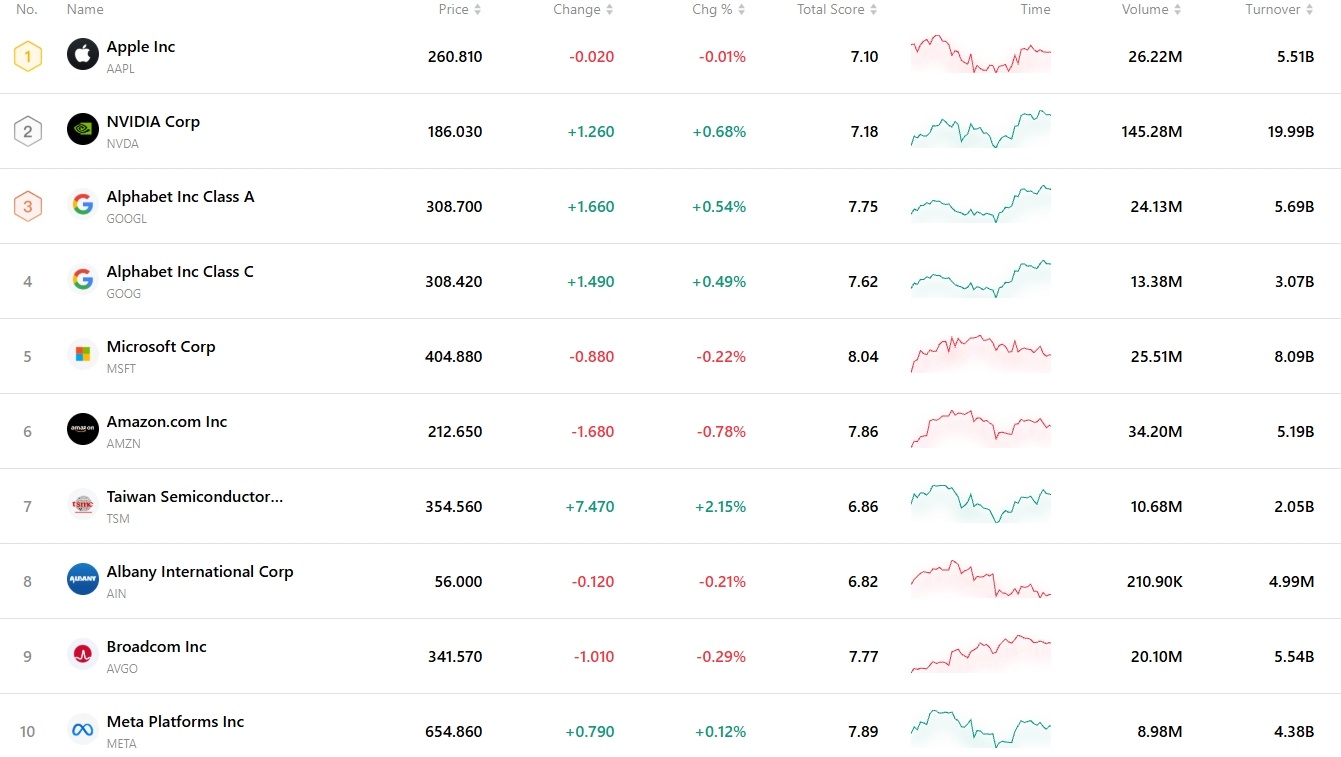The width and height of the screenshot is (1341, 757).
Task: Click the Meta Platforms infinity logo icon
Action: (x=82, y=731)
